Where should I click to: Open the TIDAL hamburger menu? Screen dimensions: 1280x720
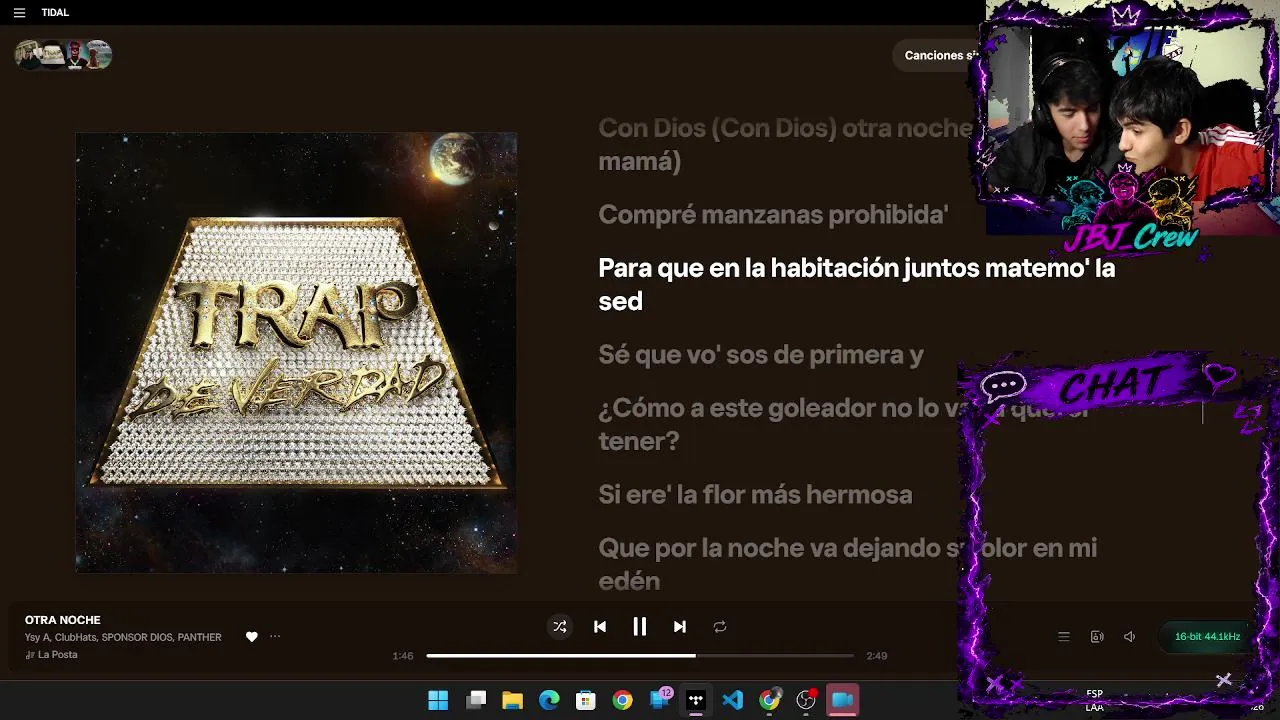click(x=19, y=13)
